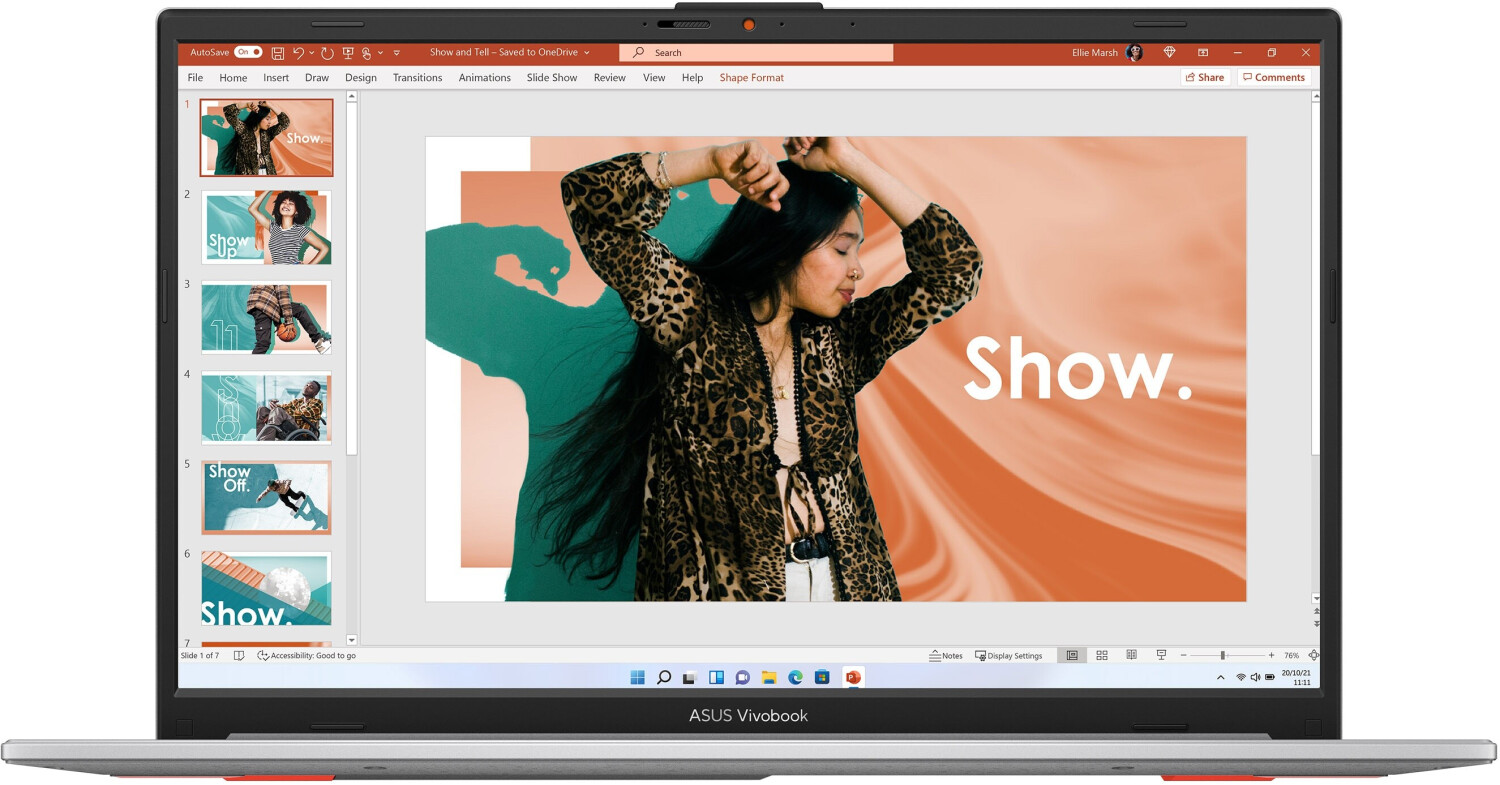Click the Undo arrow icon
The height and width of the screenshot is (785, 1500).
298,53
